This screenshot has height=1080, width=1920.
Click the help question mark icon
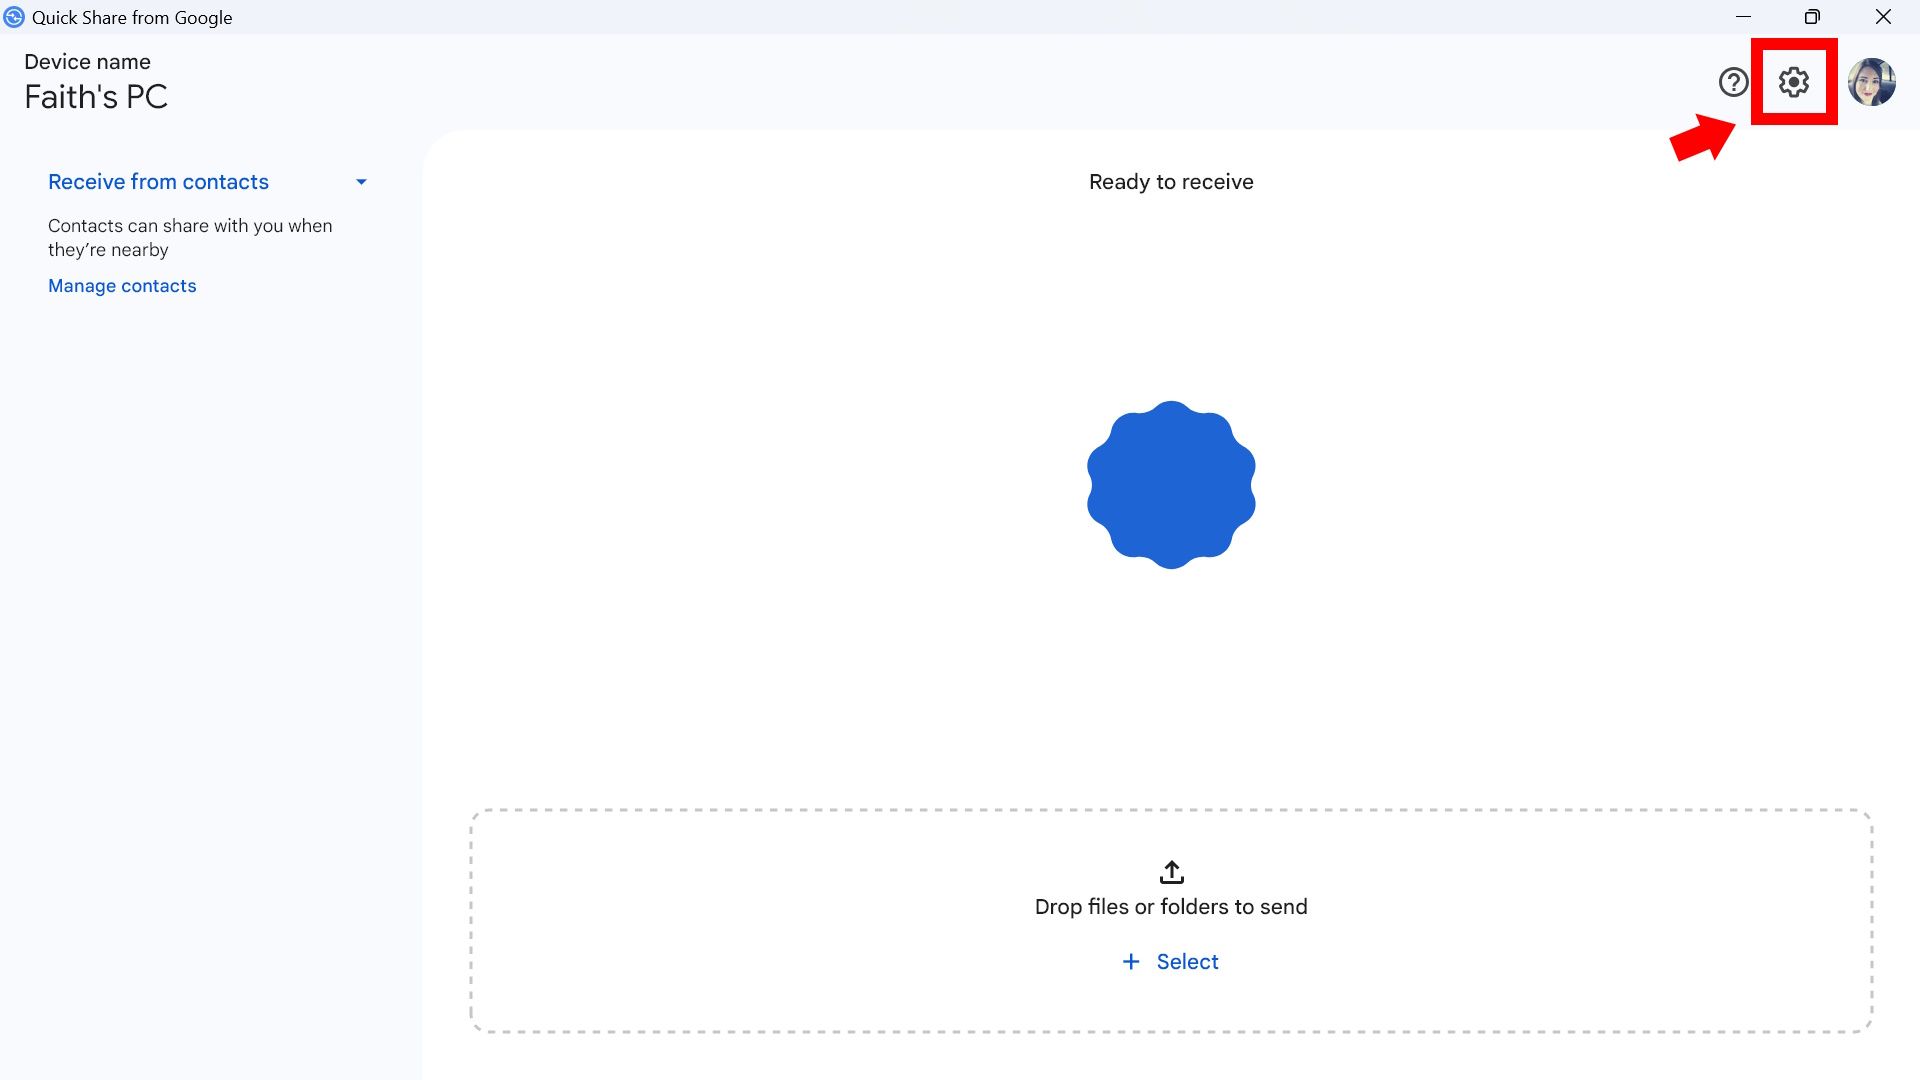click(x=1734, y=82)
